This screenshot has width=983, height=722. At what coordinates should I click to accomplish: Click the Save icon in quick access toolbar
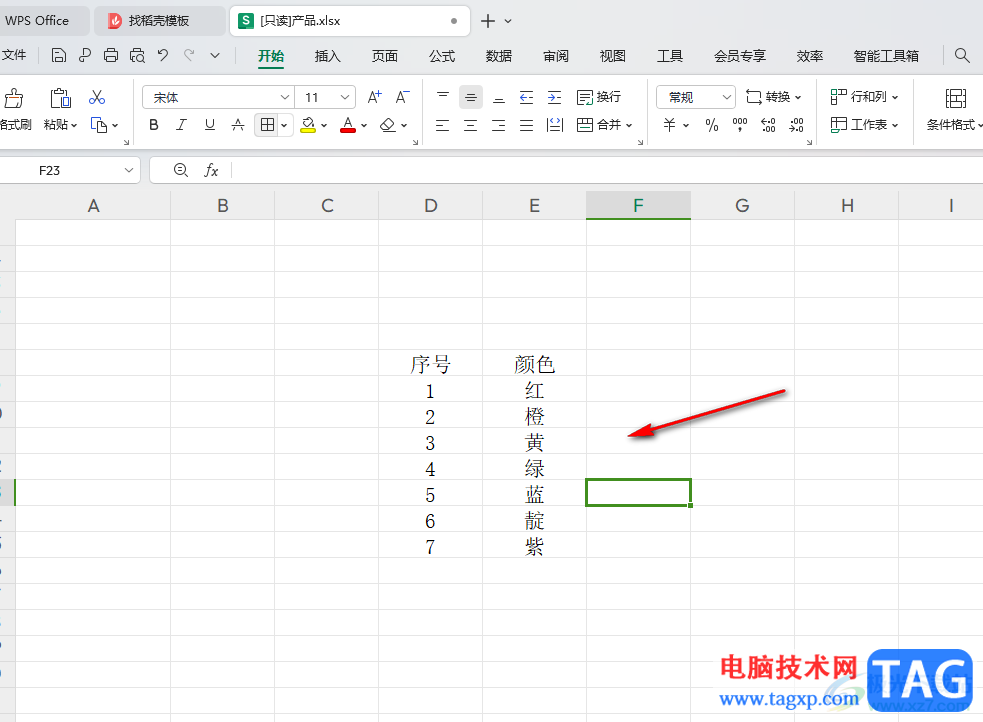(58, 56)
